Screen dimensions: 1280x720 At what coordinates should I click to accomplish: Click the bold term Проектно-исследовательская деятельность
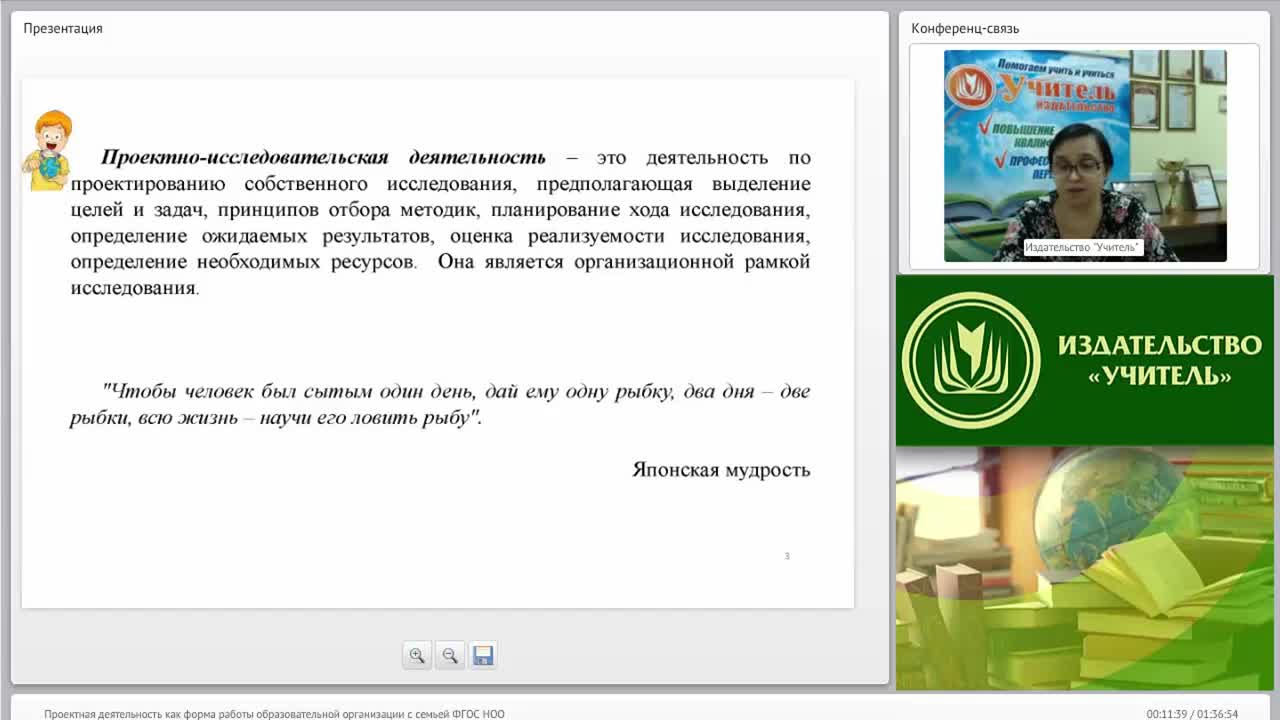point(323,157)
